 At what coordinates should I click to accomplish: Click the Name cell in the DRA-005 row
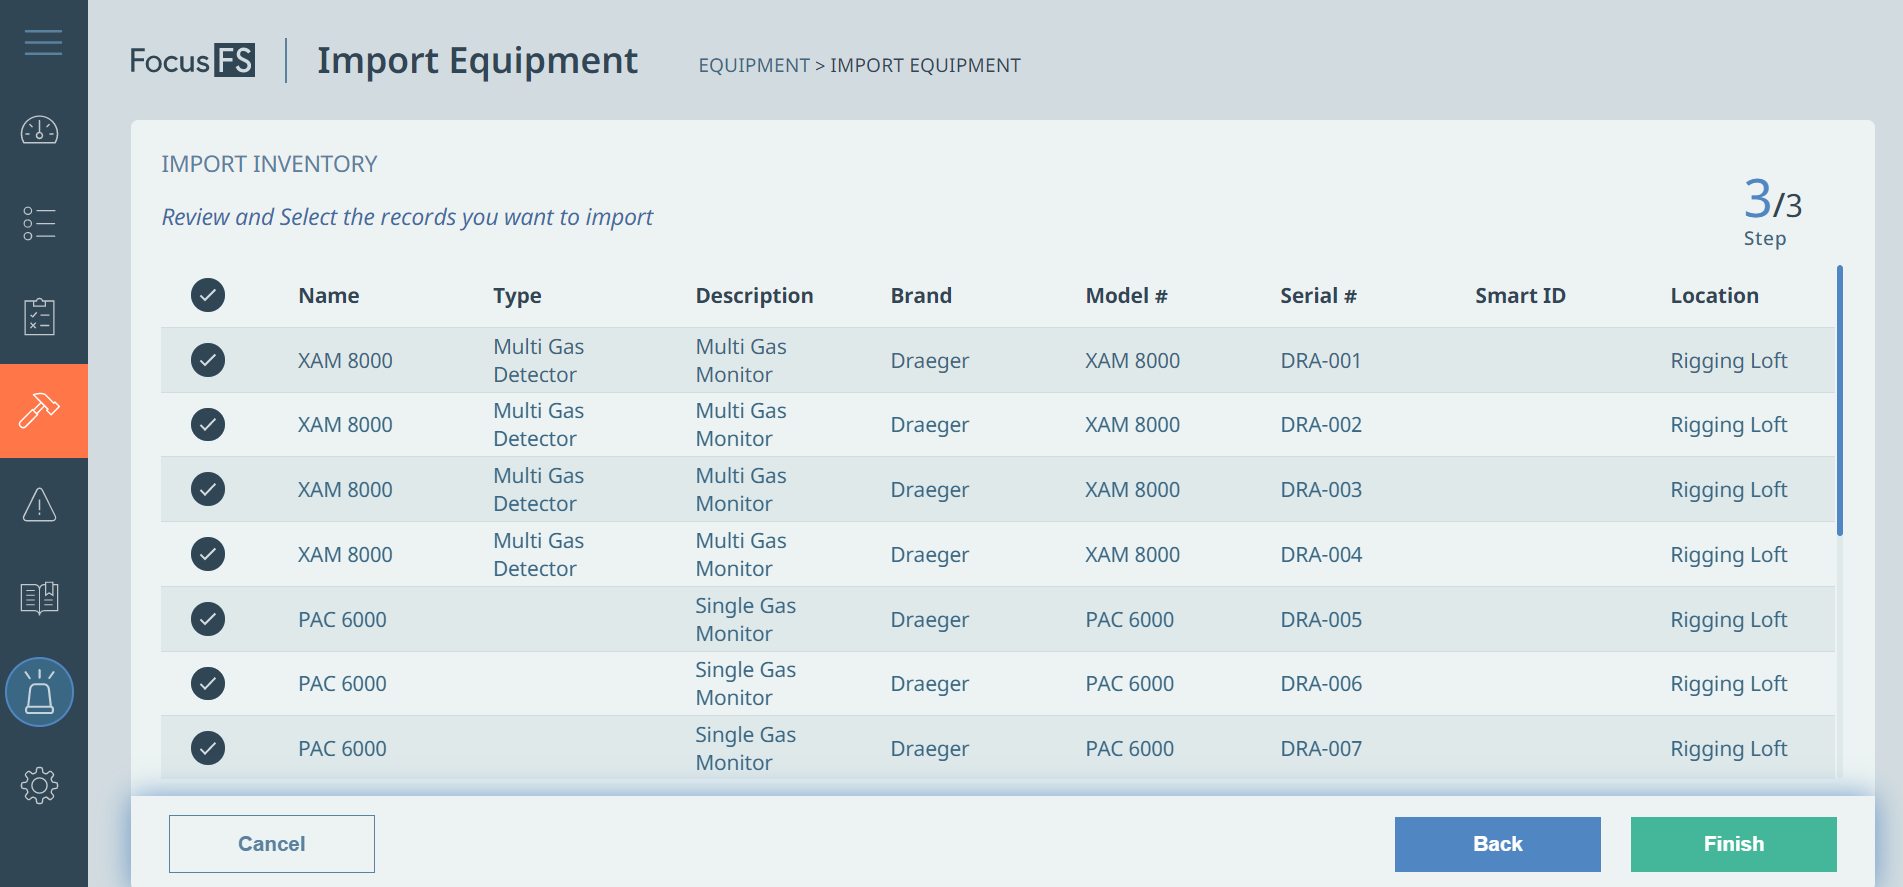pos(342,620)
